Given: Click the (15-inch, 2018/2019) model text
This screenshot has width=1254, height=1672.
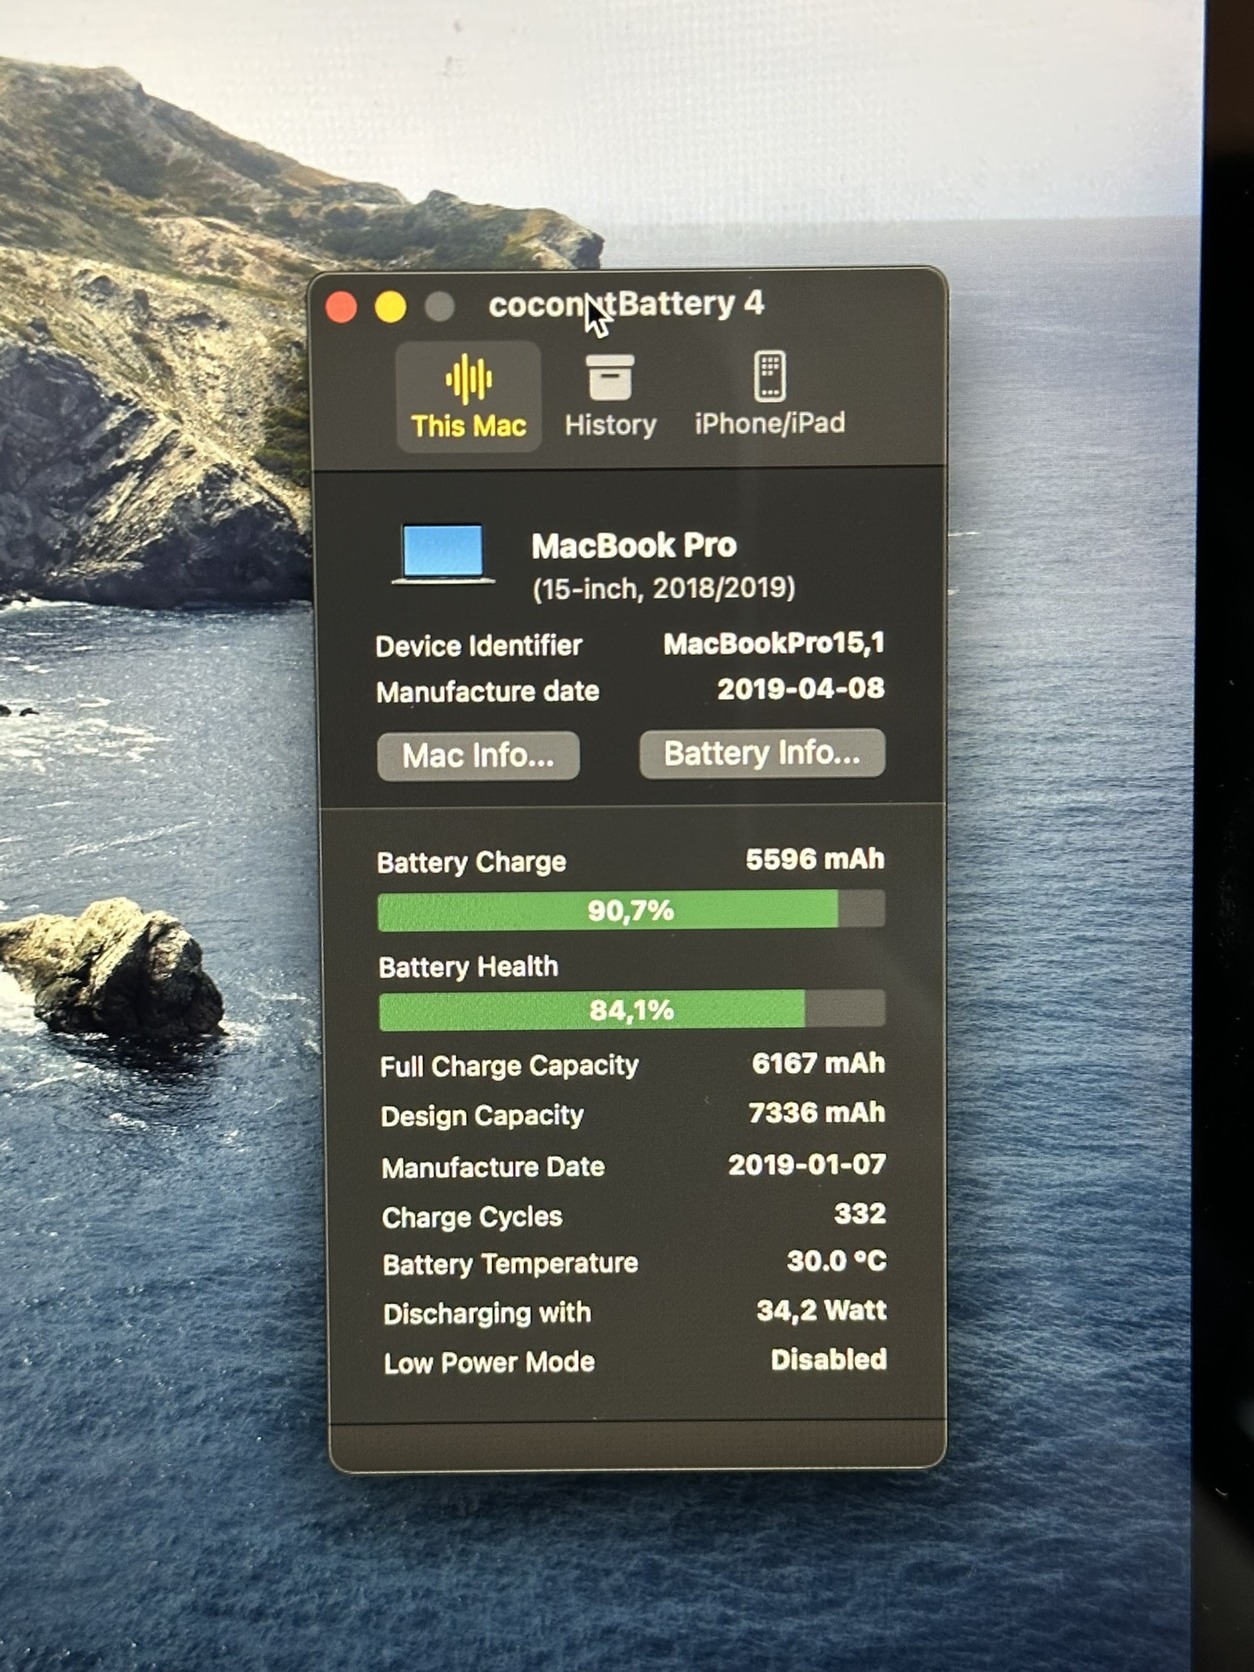Looking at the screenshot, I should coord(664,589).
